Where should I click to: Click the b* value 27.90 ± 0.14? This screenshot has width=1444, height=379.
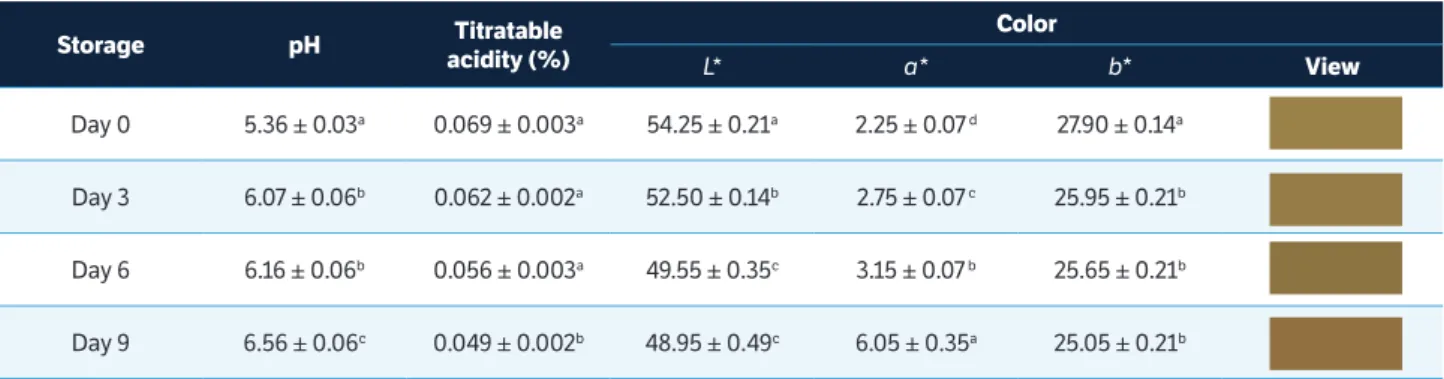[x=1114, y=125]
